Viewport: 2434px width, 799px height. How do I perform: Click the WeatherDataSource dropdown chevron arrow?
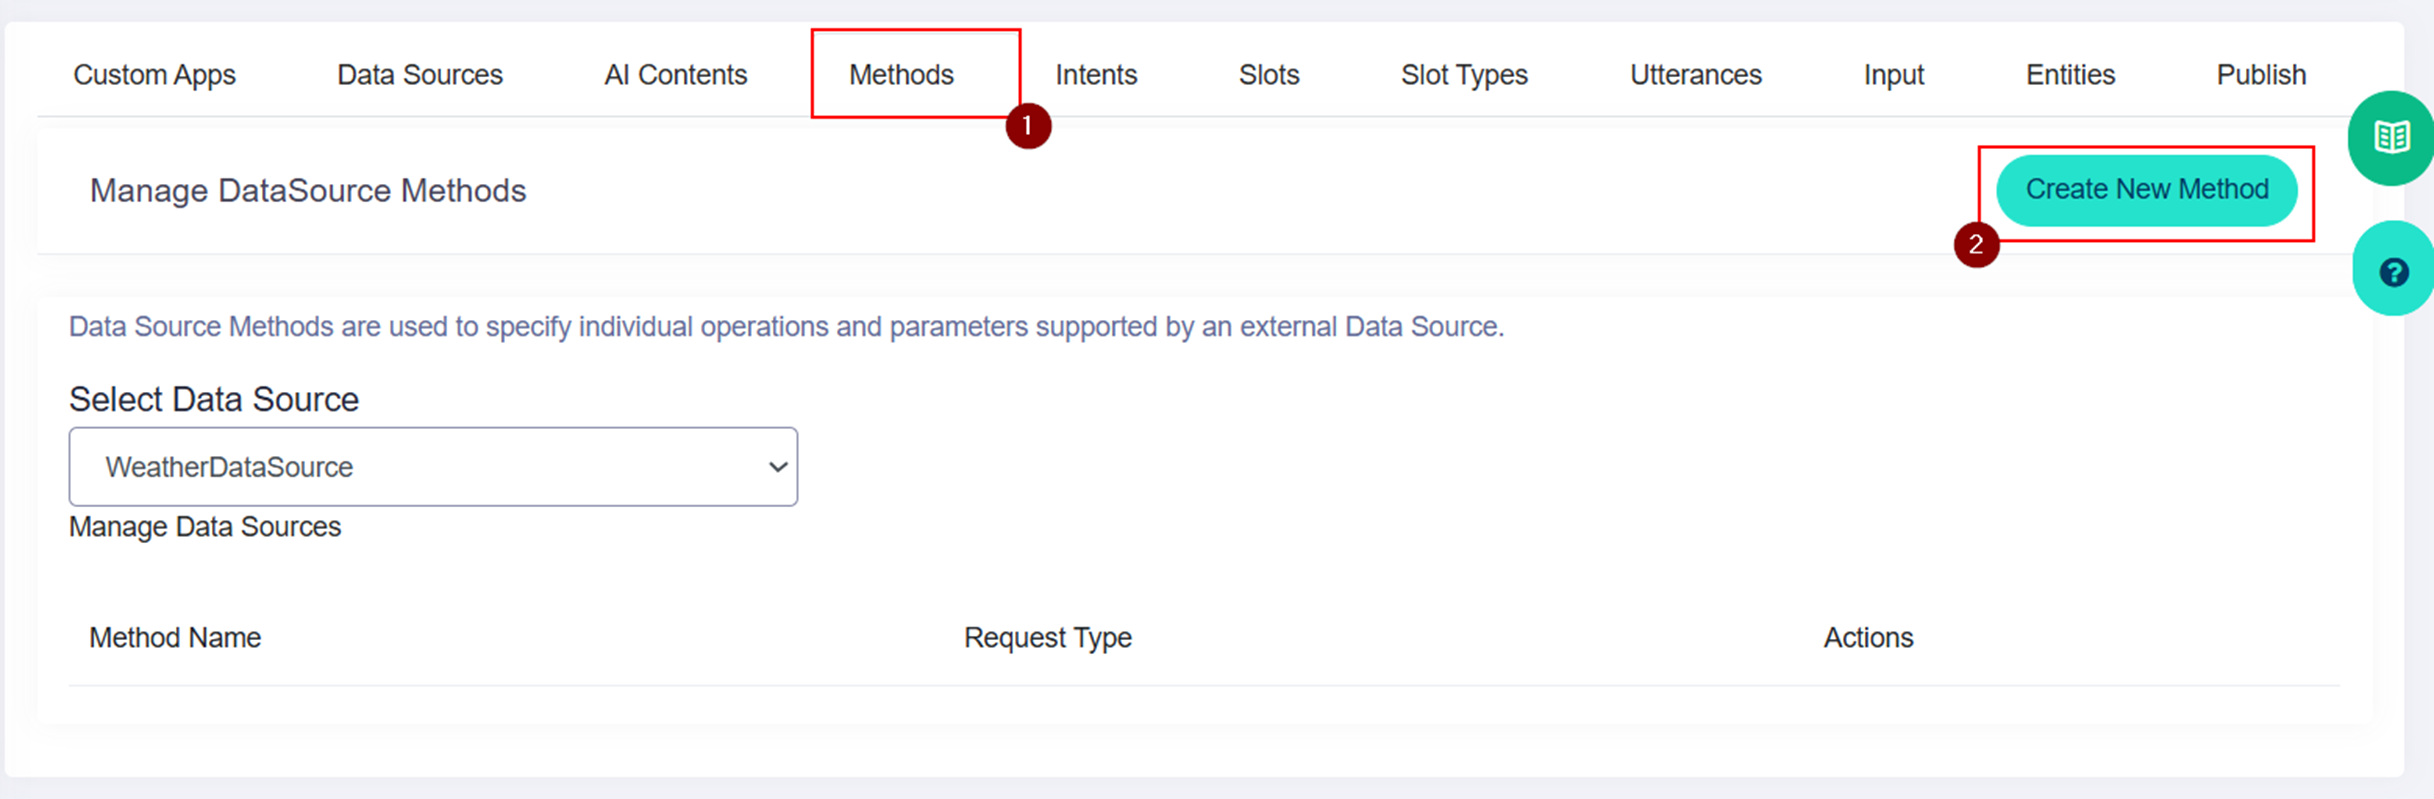pyautogui.click(x=777, y=467)
